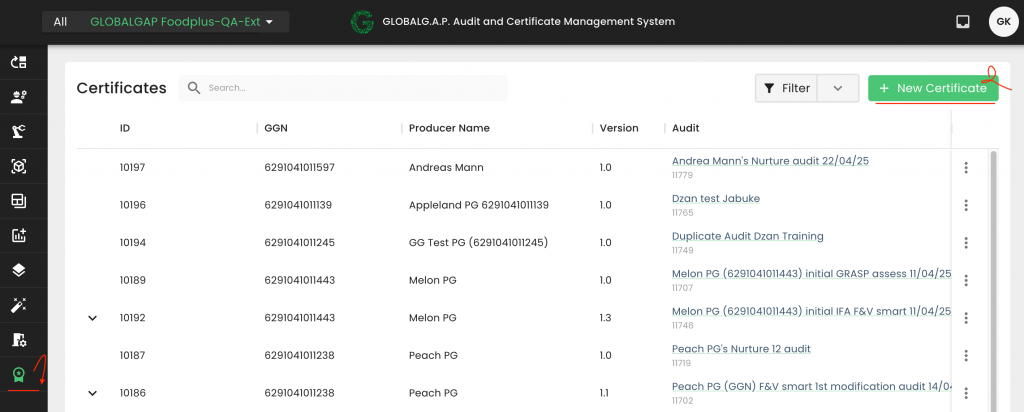Open Duplicate Audit Dzan Training link
The width and height of the screenshot is (1024, 412).
pos(747,236)
